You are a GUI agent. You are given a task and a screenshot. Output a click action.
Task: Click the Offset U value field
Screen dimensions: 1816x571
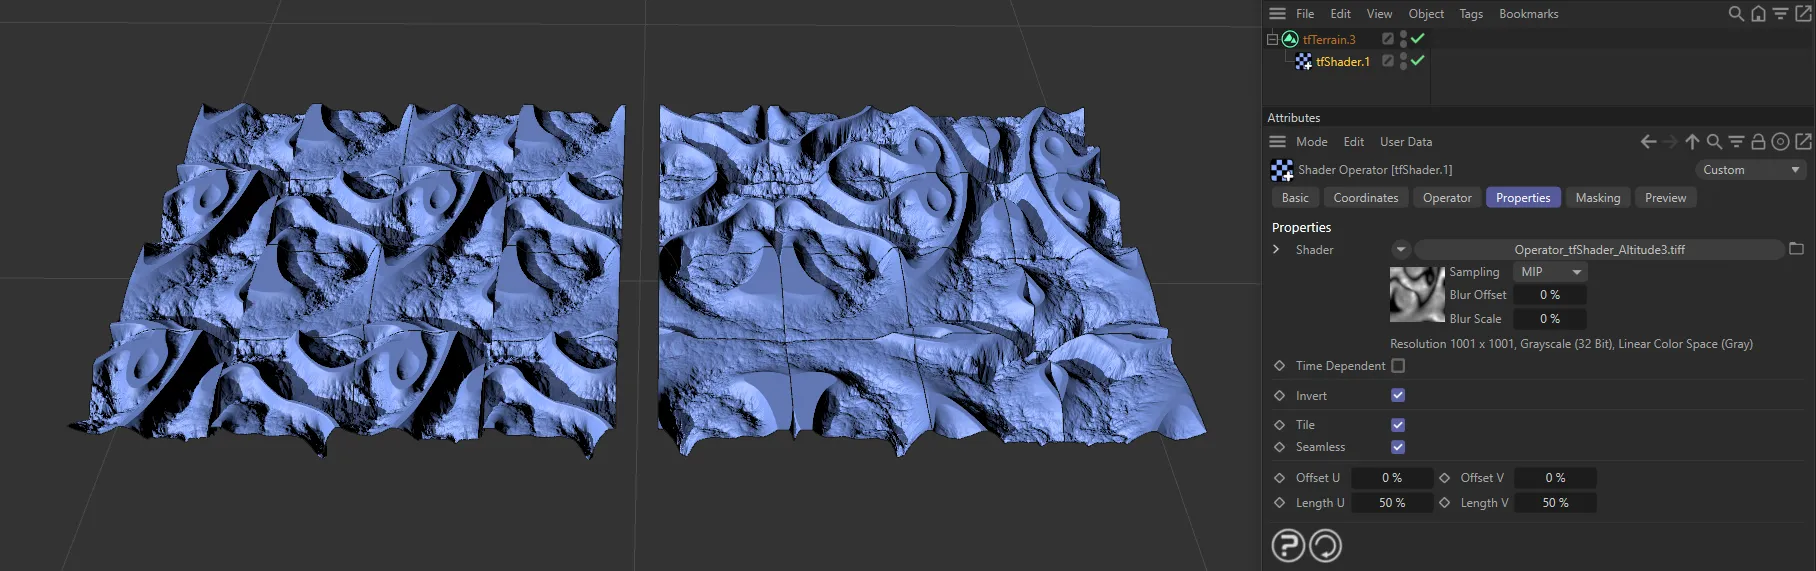pos(1392,478)
